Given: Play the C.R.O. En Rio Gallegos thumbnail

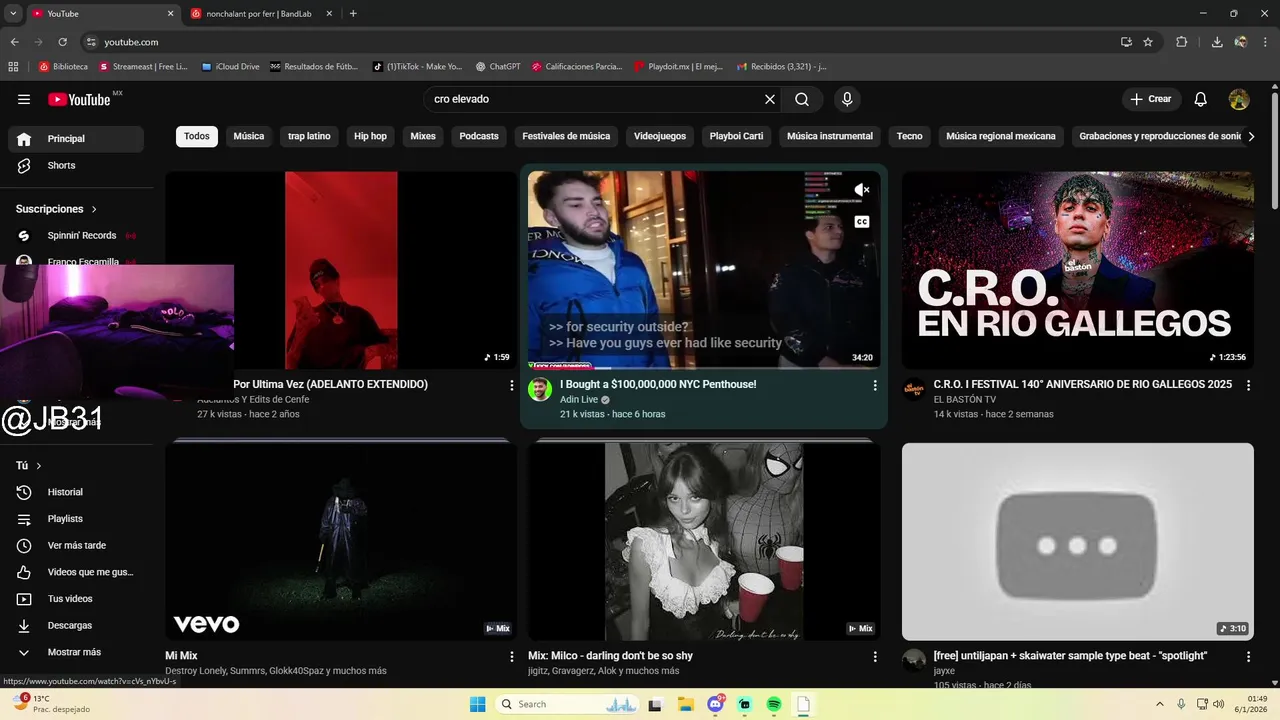Looking at the screenshot, I should [1077, 270].
